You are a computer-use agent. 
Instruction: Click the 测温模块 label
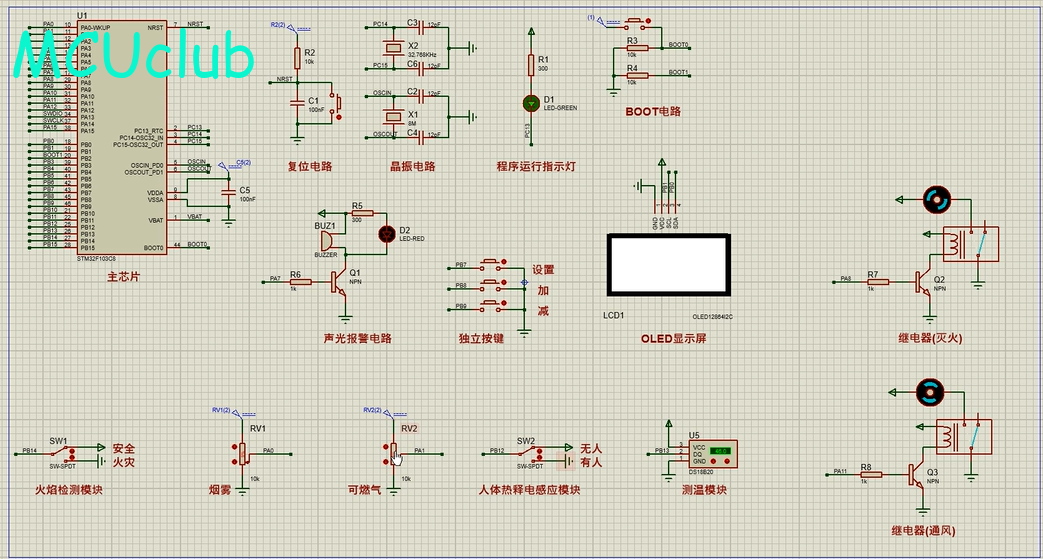[704, 490]
